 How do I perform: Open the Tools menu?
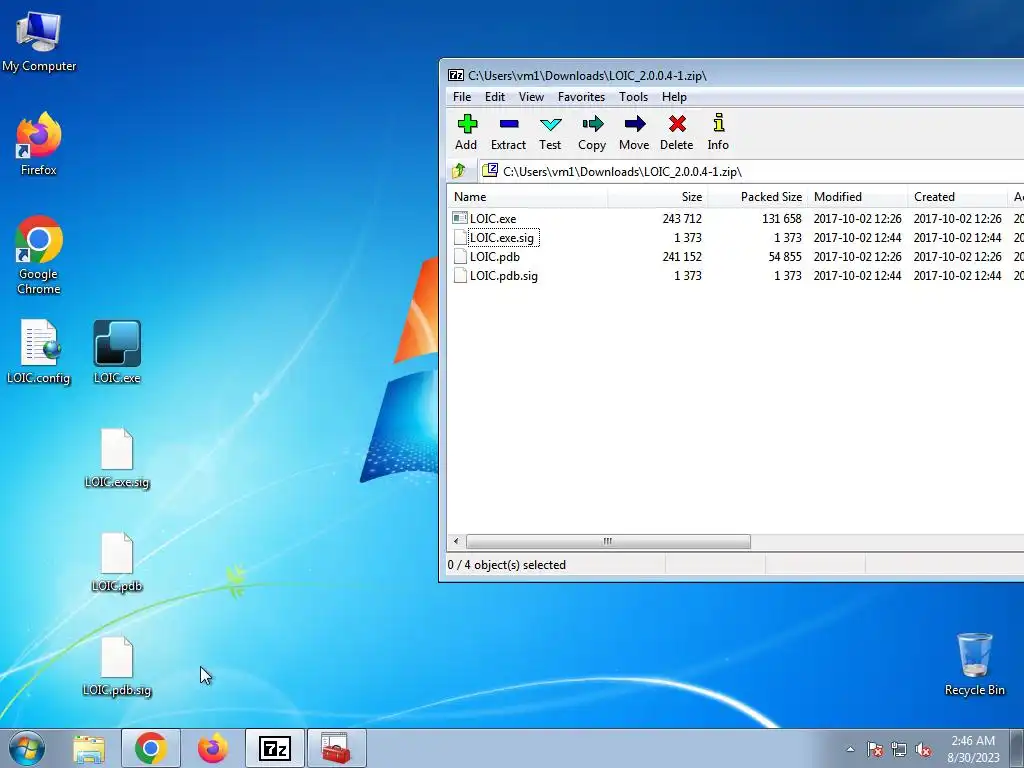(x=633, y=97)
